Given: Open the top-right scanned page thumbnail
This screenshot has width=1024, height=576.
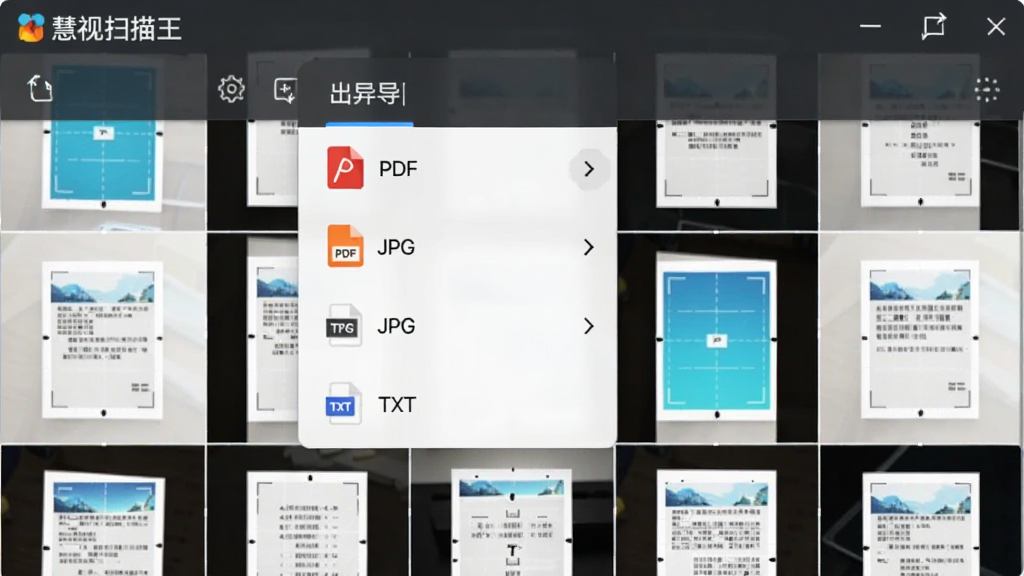Looking at the screenshot, I should (920, 131).
